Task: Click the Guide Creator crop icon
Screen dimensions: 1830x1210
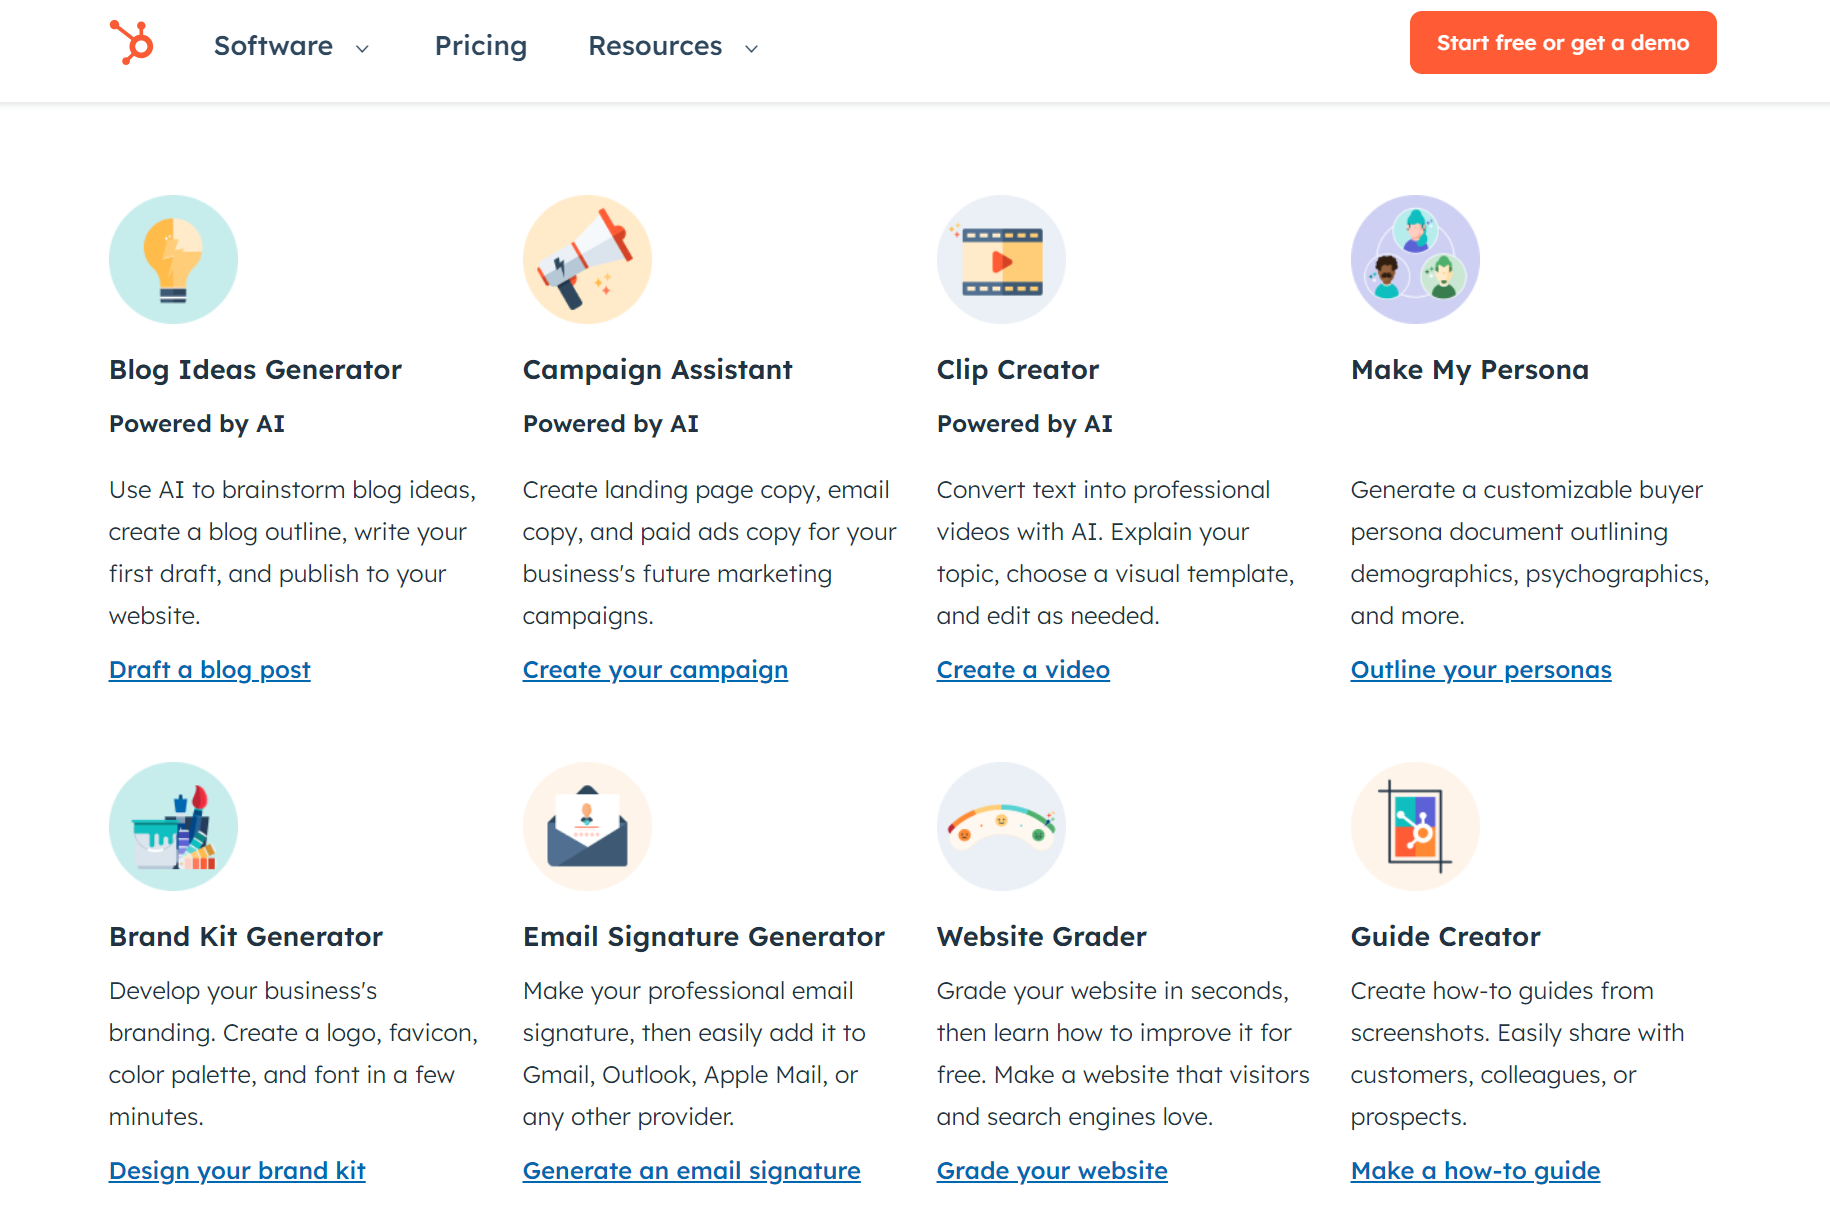Action: (x=1415, y=826)
